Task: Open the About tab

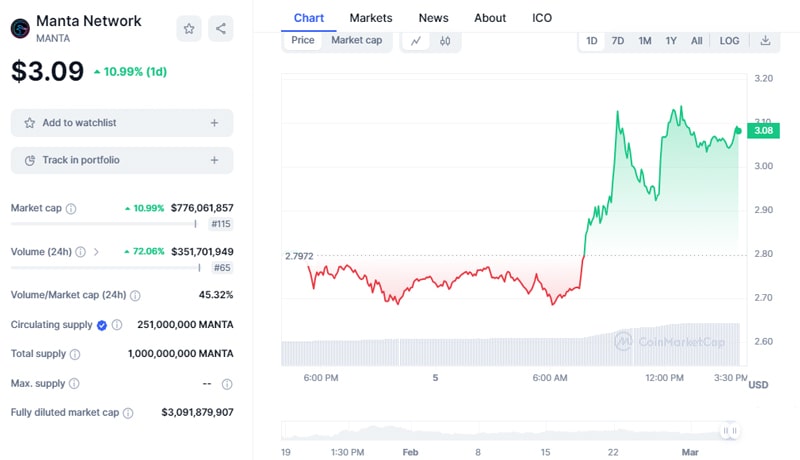Action: point(490,18)
